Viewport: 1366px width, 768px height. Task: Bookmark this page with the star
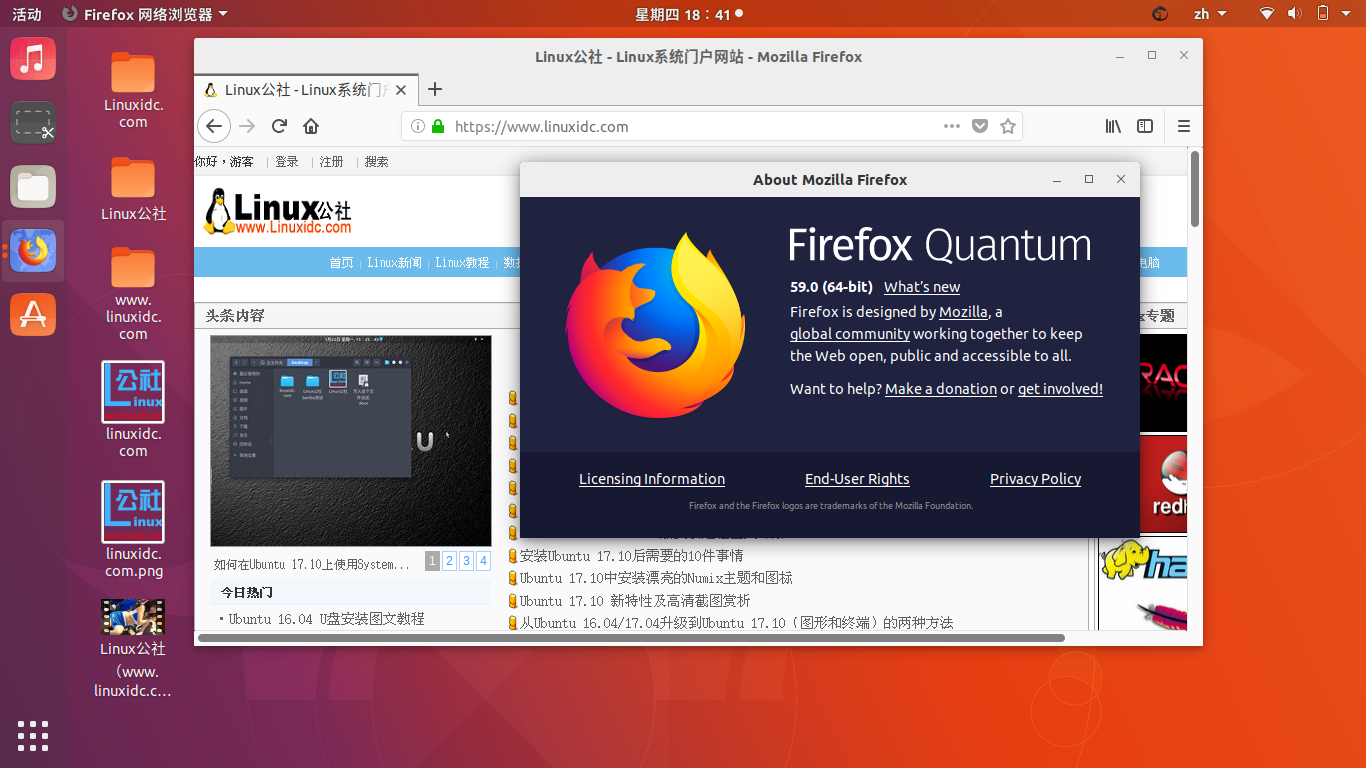[1008, 126]
